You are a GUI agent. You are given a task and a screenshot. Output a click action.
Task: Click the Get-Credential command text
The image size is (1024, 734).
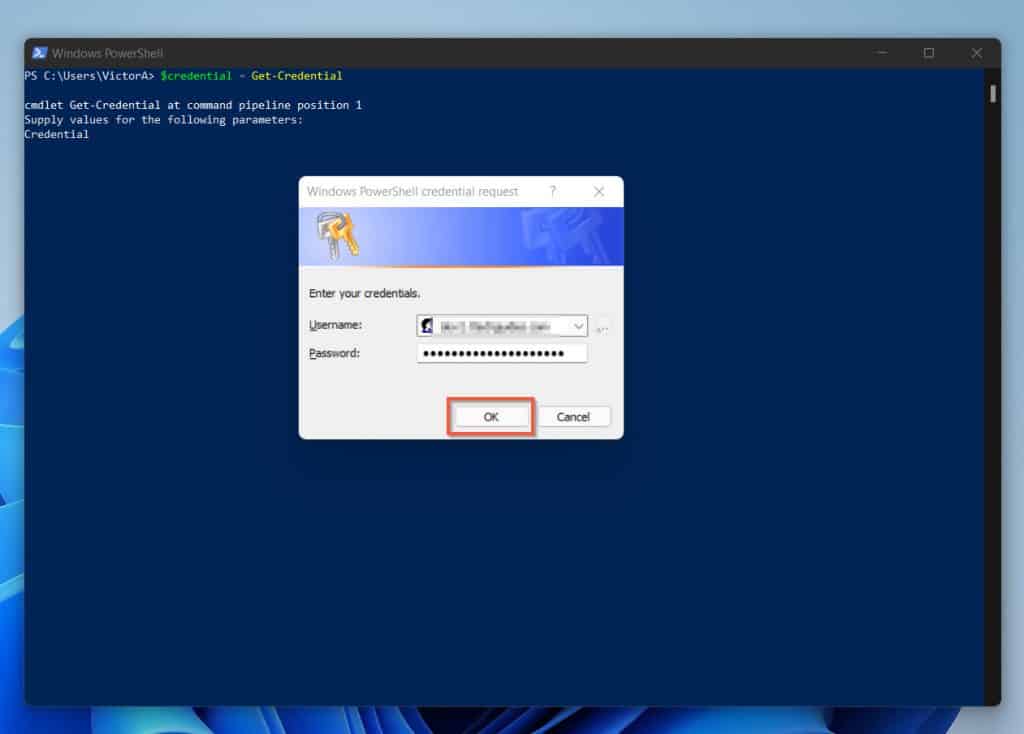pos(296,76)
